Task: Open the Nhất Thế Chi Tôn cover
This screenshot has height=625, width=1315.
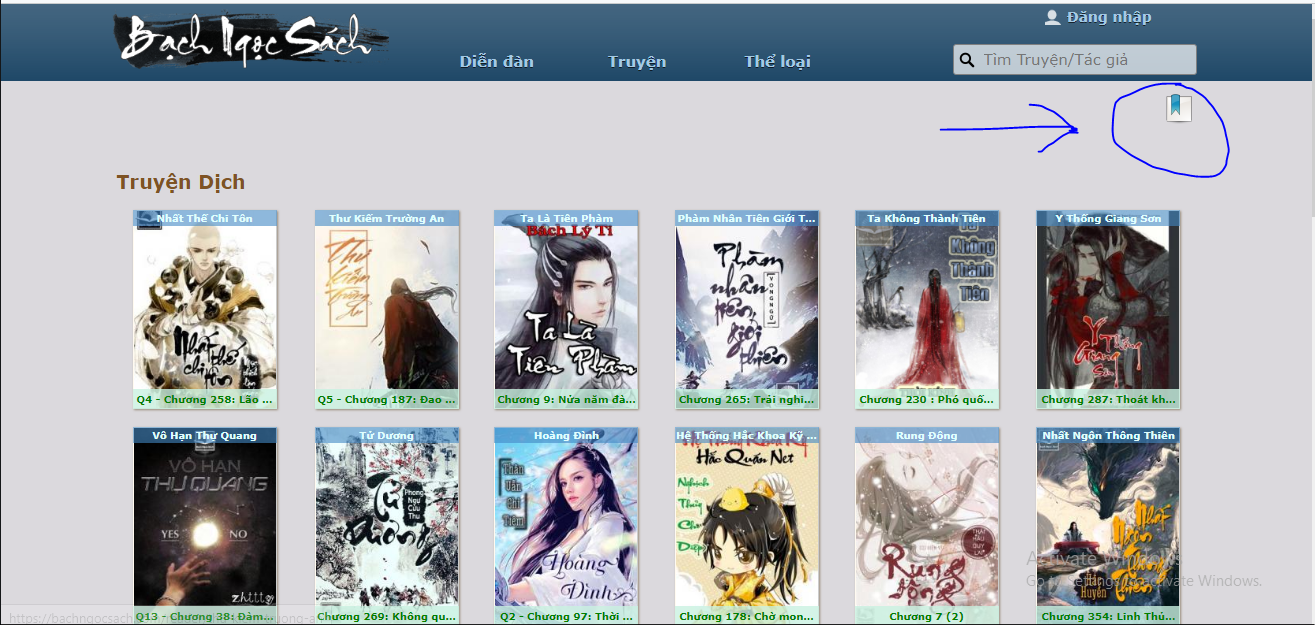Action: click(x=205, y=308)
